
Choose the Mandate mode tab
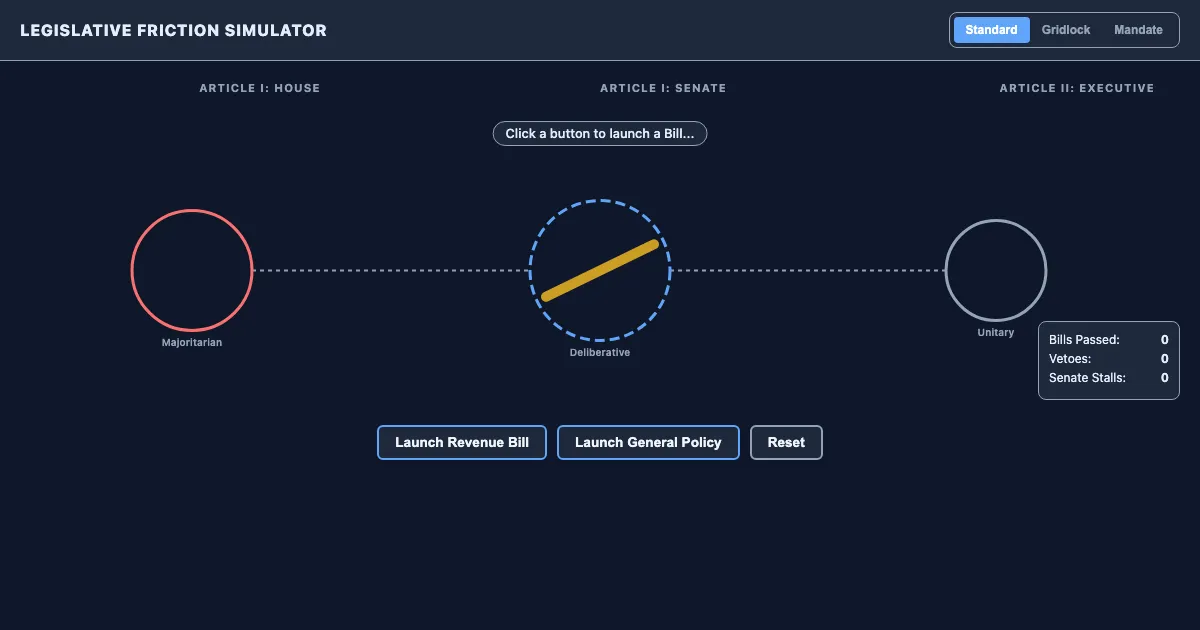[1138, 30]
